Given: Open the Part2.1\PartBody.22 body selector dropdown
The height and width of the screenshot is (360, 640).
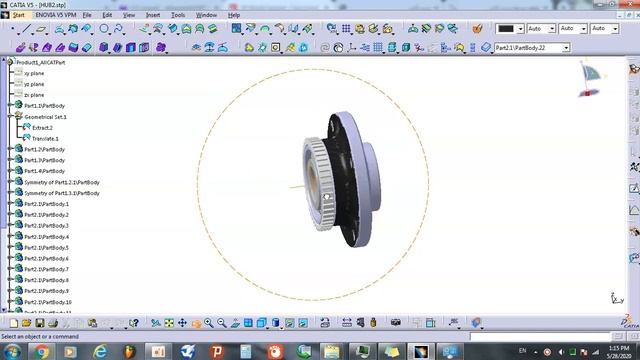Looking at the screenshot, I should [566, 48].
